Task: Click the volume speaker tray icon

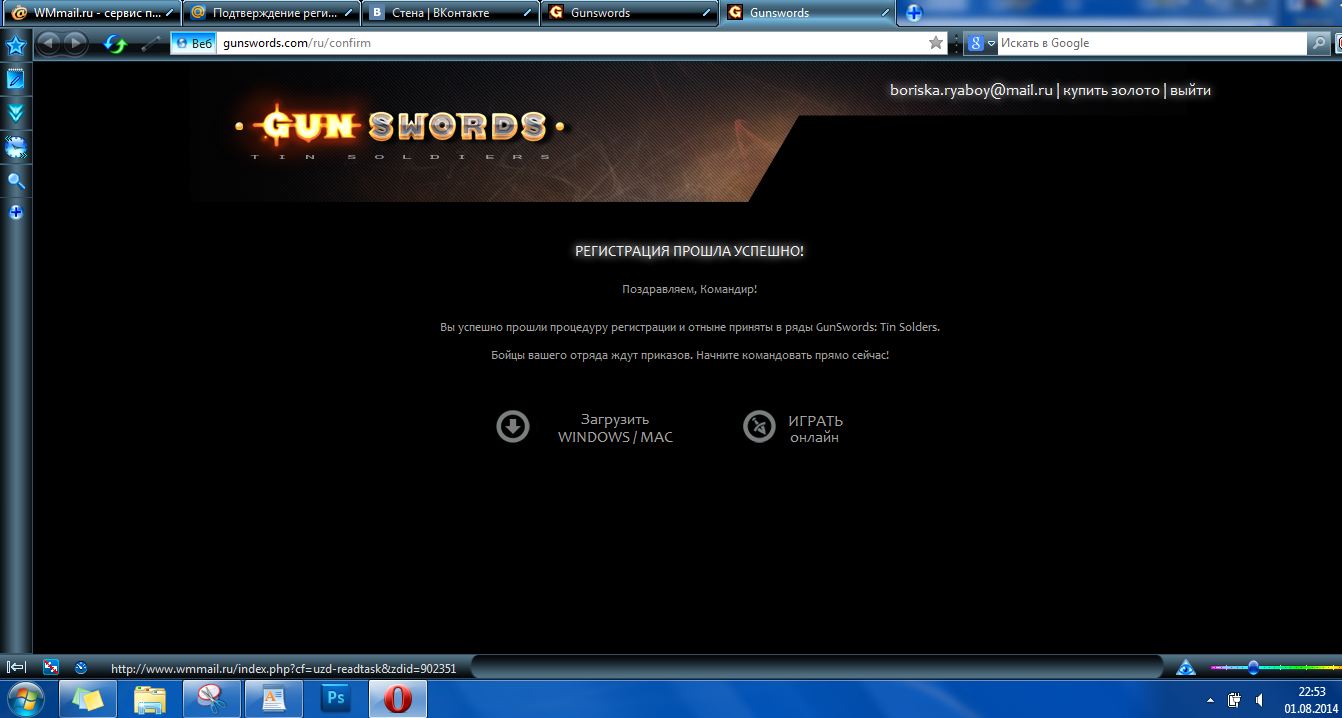Action: pyautogui.click(x=1259, y=700)
